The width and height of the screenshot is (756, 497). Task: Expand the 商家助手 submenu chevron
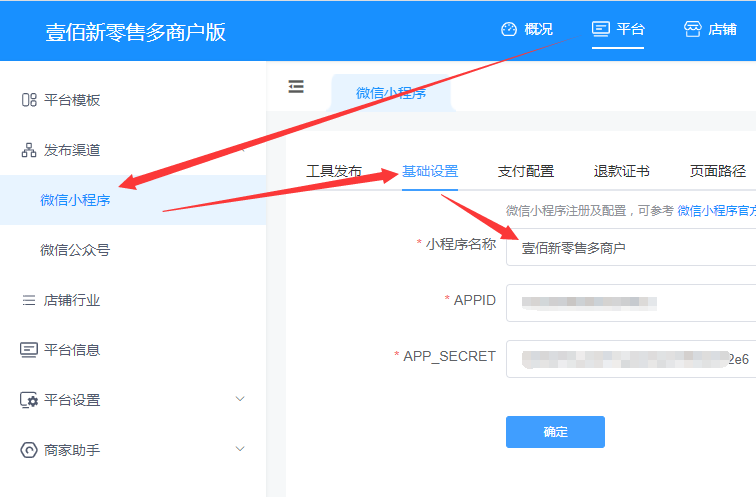[240, 449]
